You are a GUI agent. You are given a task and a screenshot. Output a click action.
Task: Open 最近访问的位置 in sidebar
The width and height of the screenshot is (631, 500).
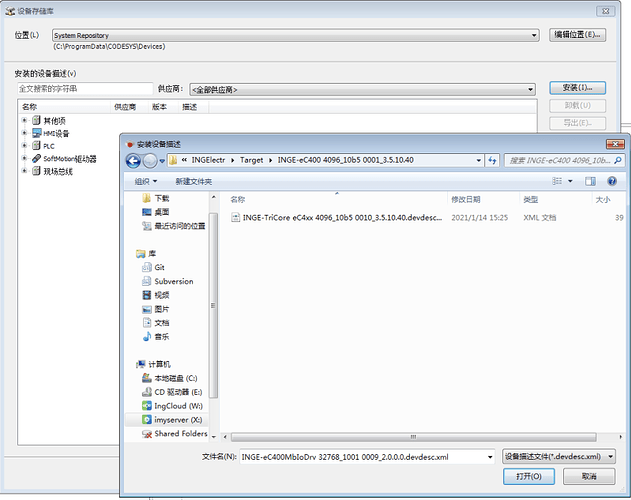tap(173, 226)
